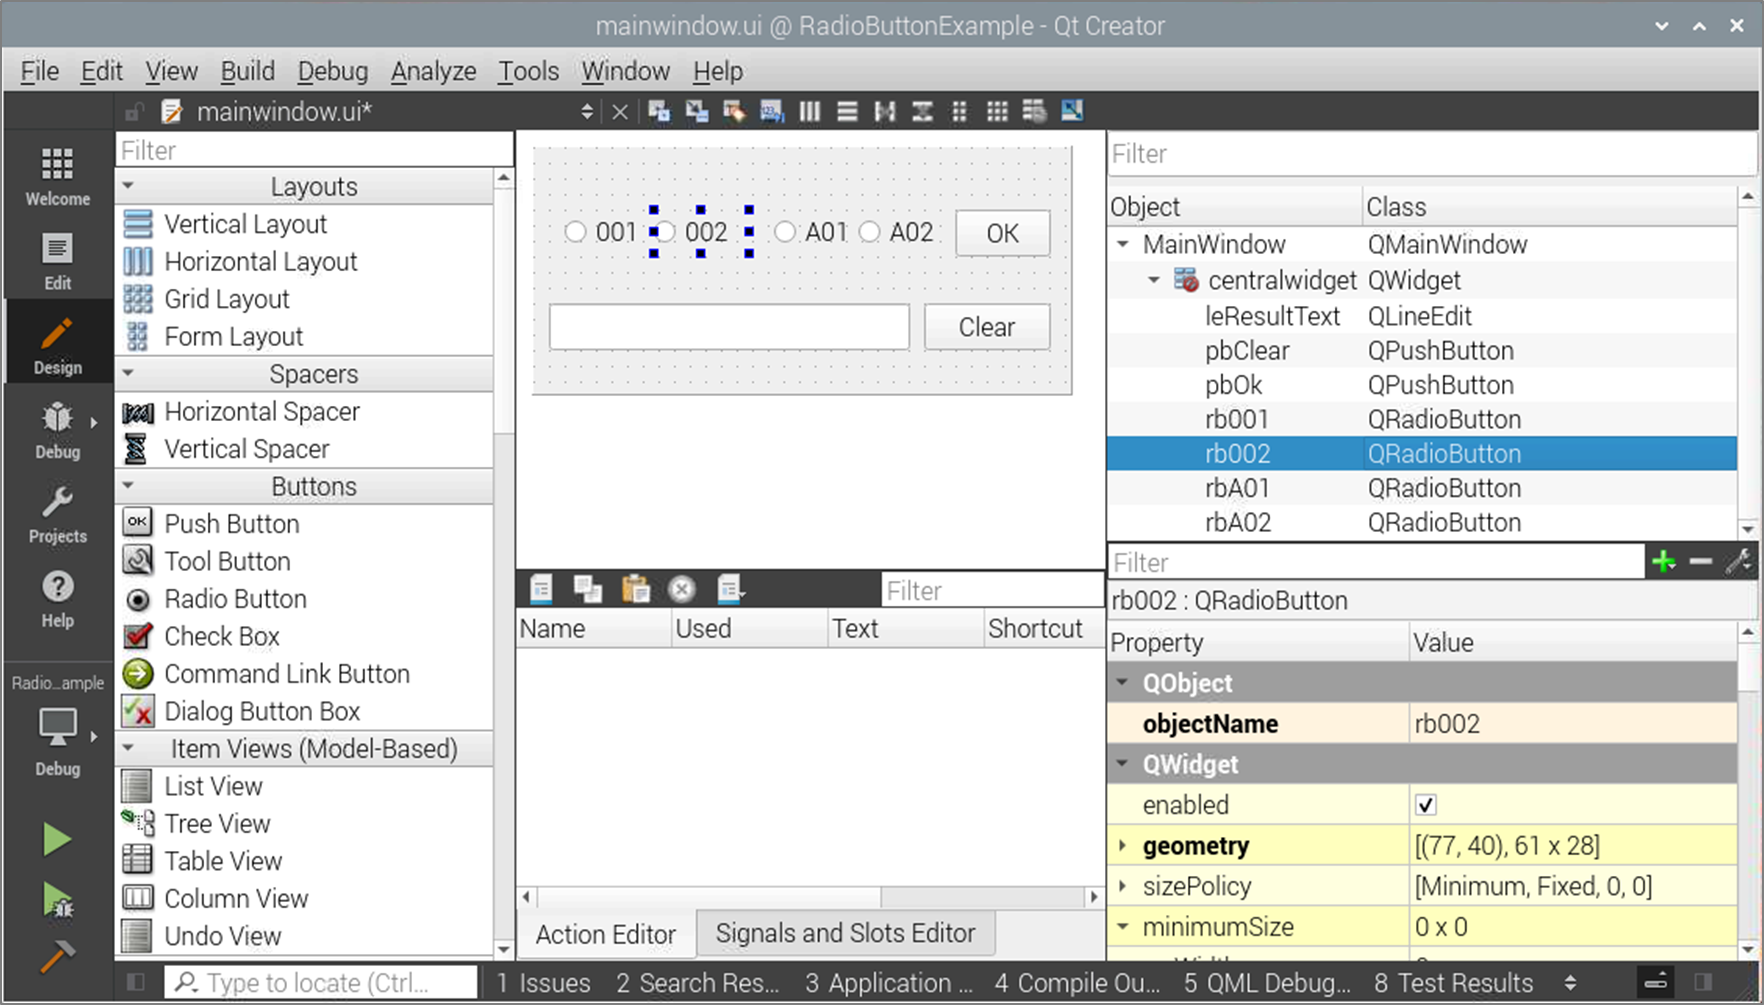Click Delete action icon in Action Editor
This screenshot has height=1005, width=1764.
click(682, 590)
